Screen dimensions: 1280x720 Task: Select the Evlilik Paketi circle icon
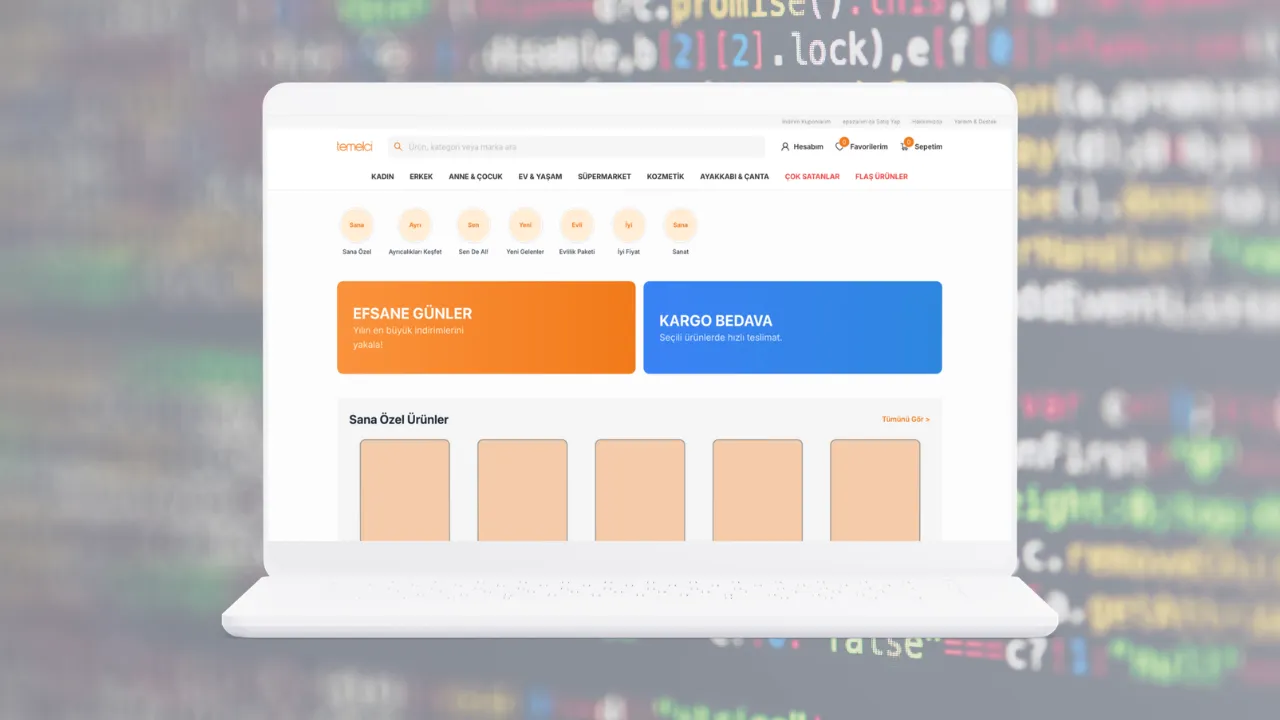pos(577,225)
